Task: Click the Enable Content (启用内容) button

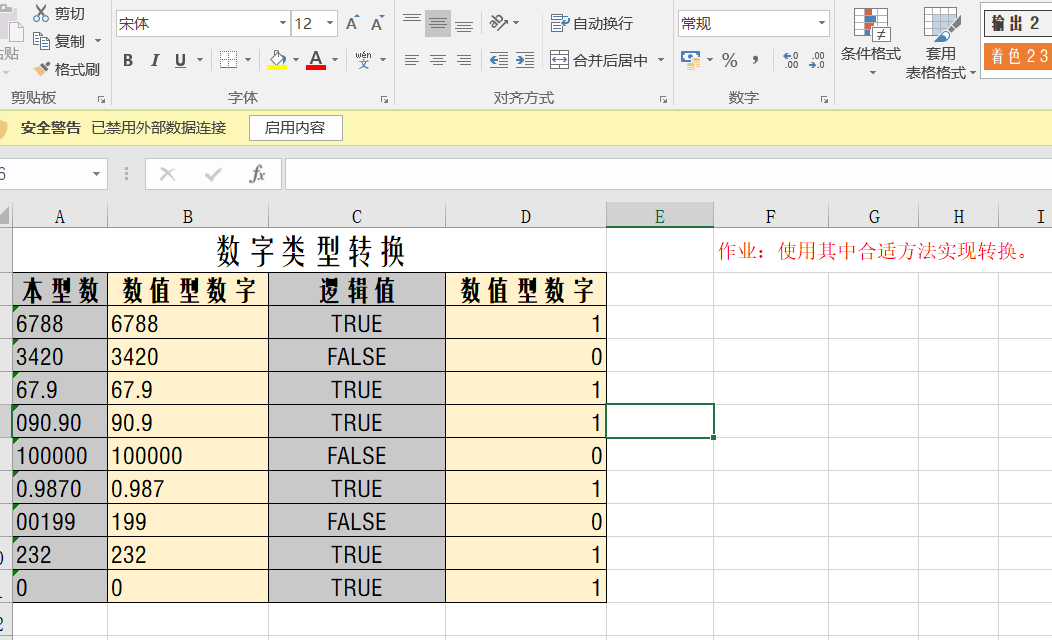Action: (295, 127)
